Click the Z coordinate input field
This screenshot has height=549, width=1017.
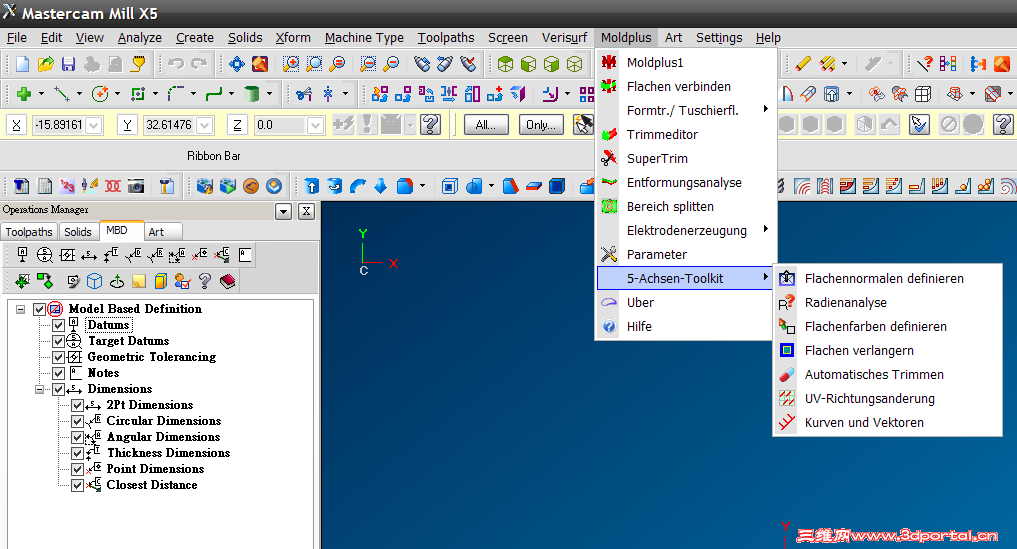(281, 125)
